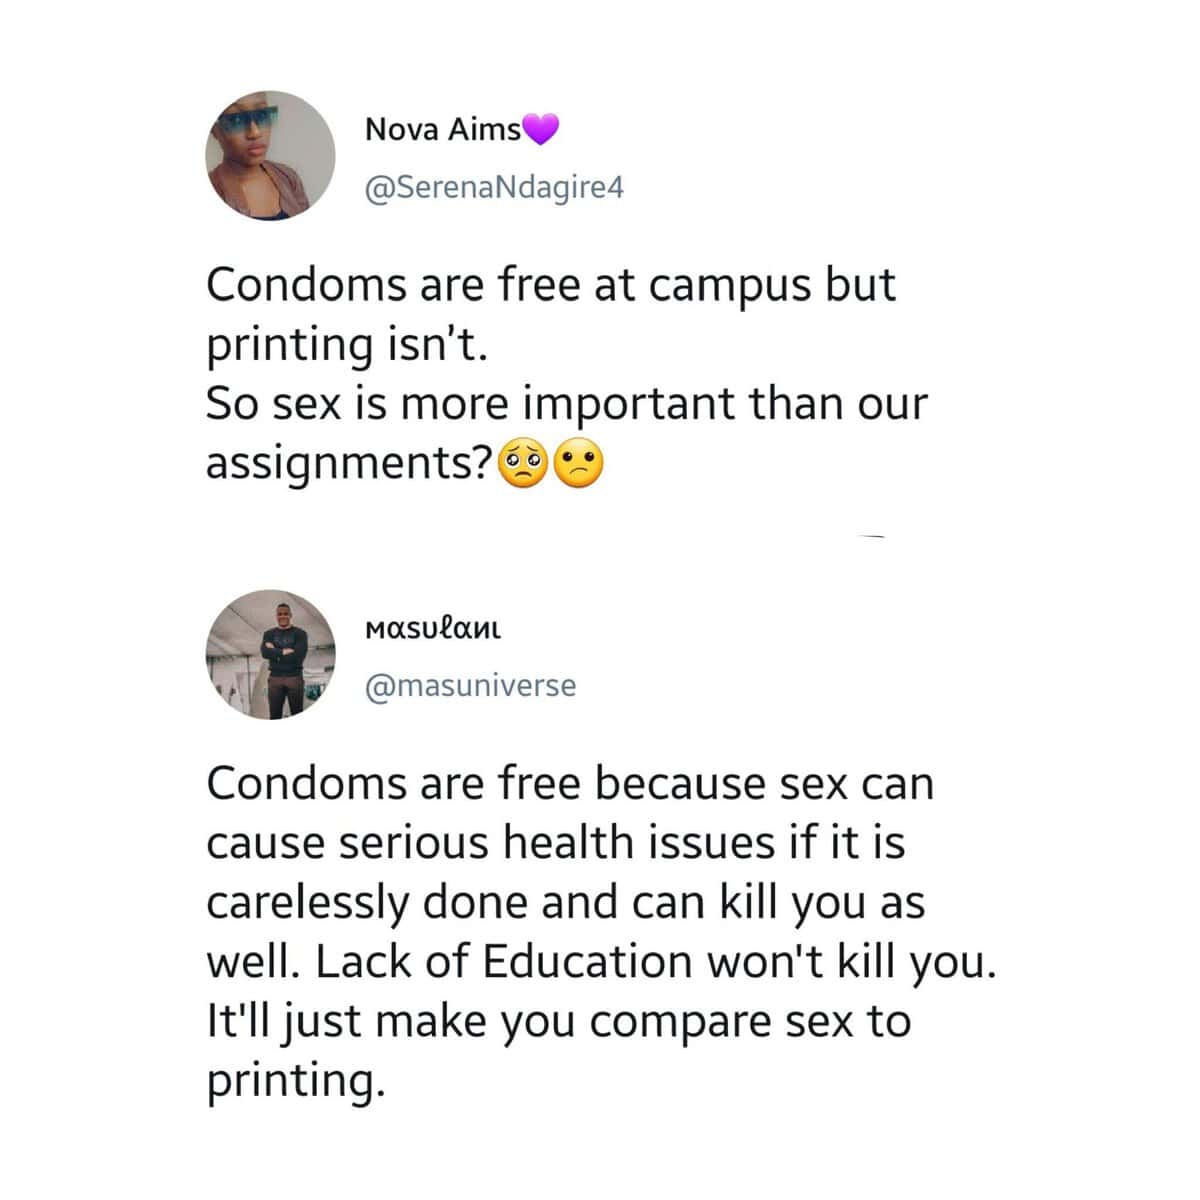This screenshot has height=1200, width=1200.
Task: Visit the @SerenaNdagire4 handle
Action: (x=494, y=187)
